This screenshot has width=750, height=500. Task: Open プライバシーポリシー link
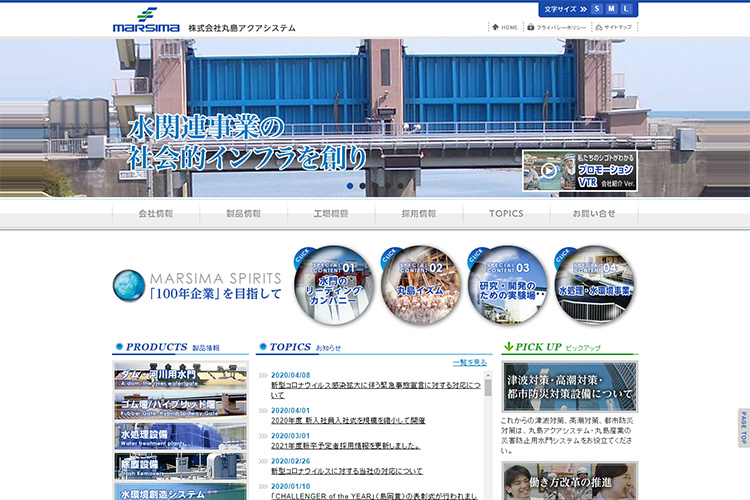[557, 27]
